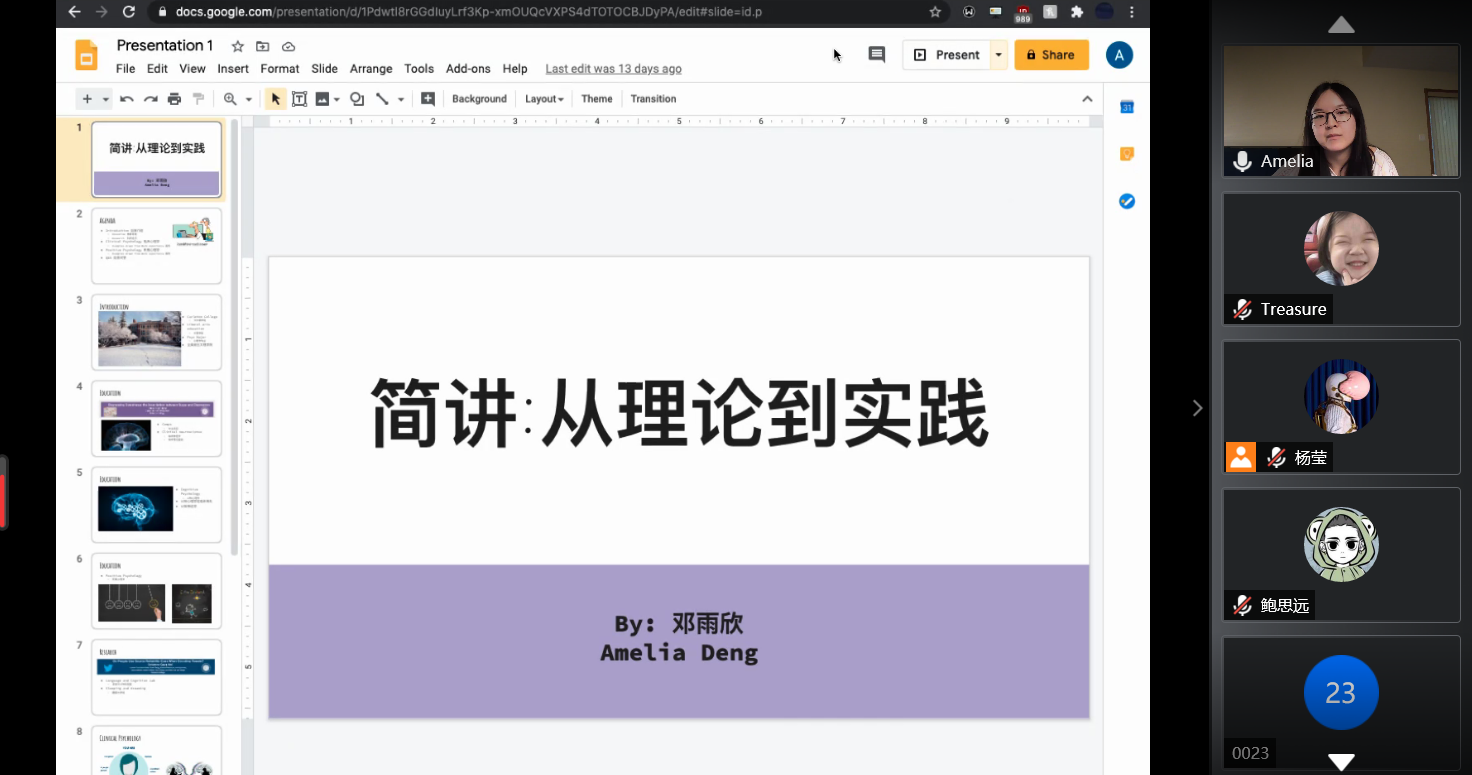Select the Line tool

(382, 99)
